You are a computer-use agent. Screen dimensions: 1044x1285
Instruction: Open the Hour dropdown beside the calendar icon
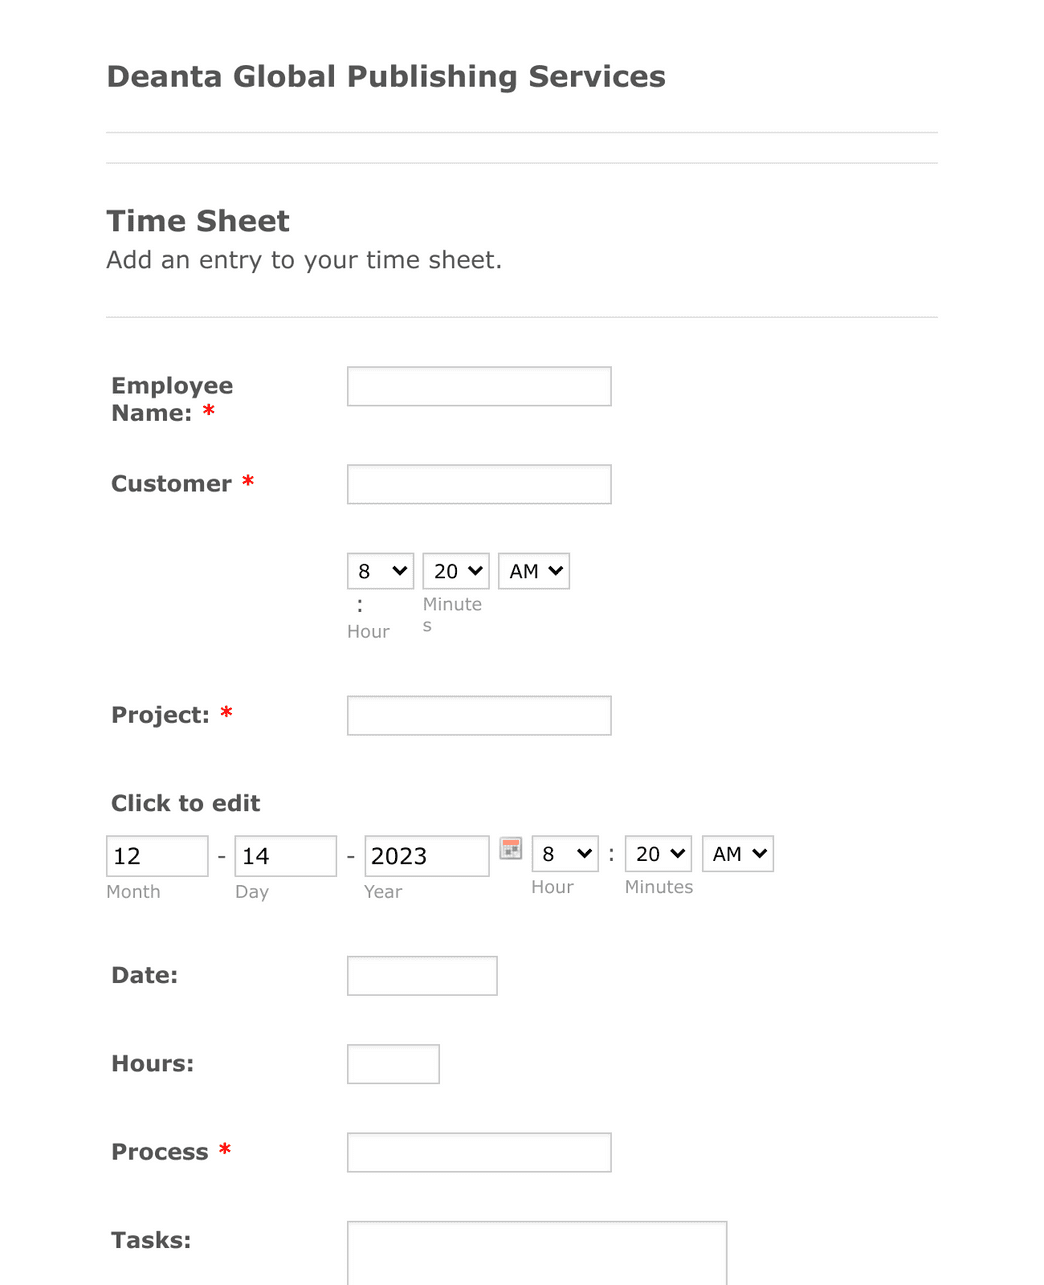coord(564,854)
